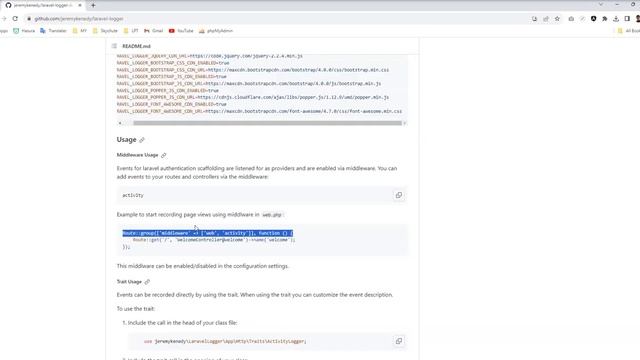This screenshot has width=640, height=360.
Task: Click the anchor link icon beside Middleware Usage
Action: (164, 155)
